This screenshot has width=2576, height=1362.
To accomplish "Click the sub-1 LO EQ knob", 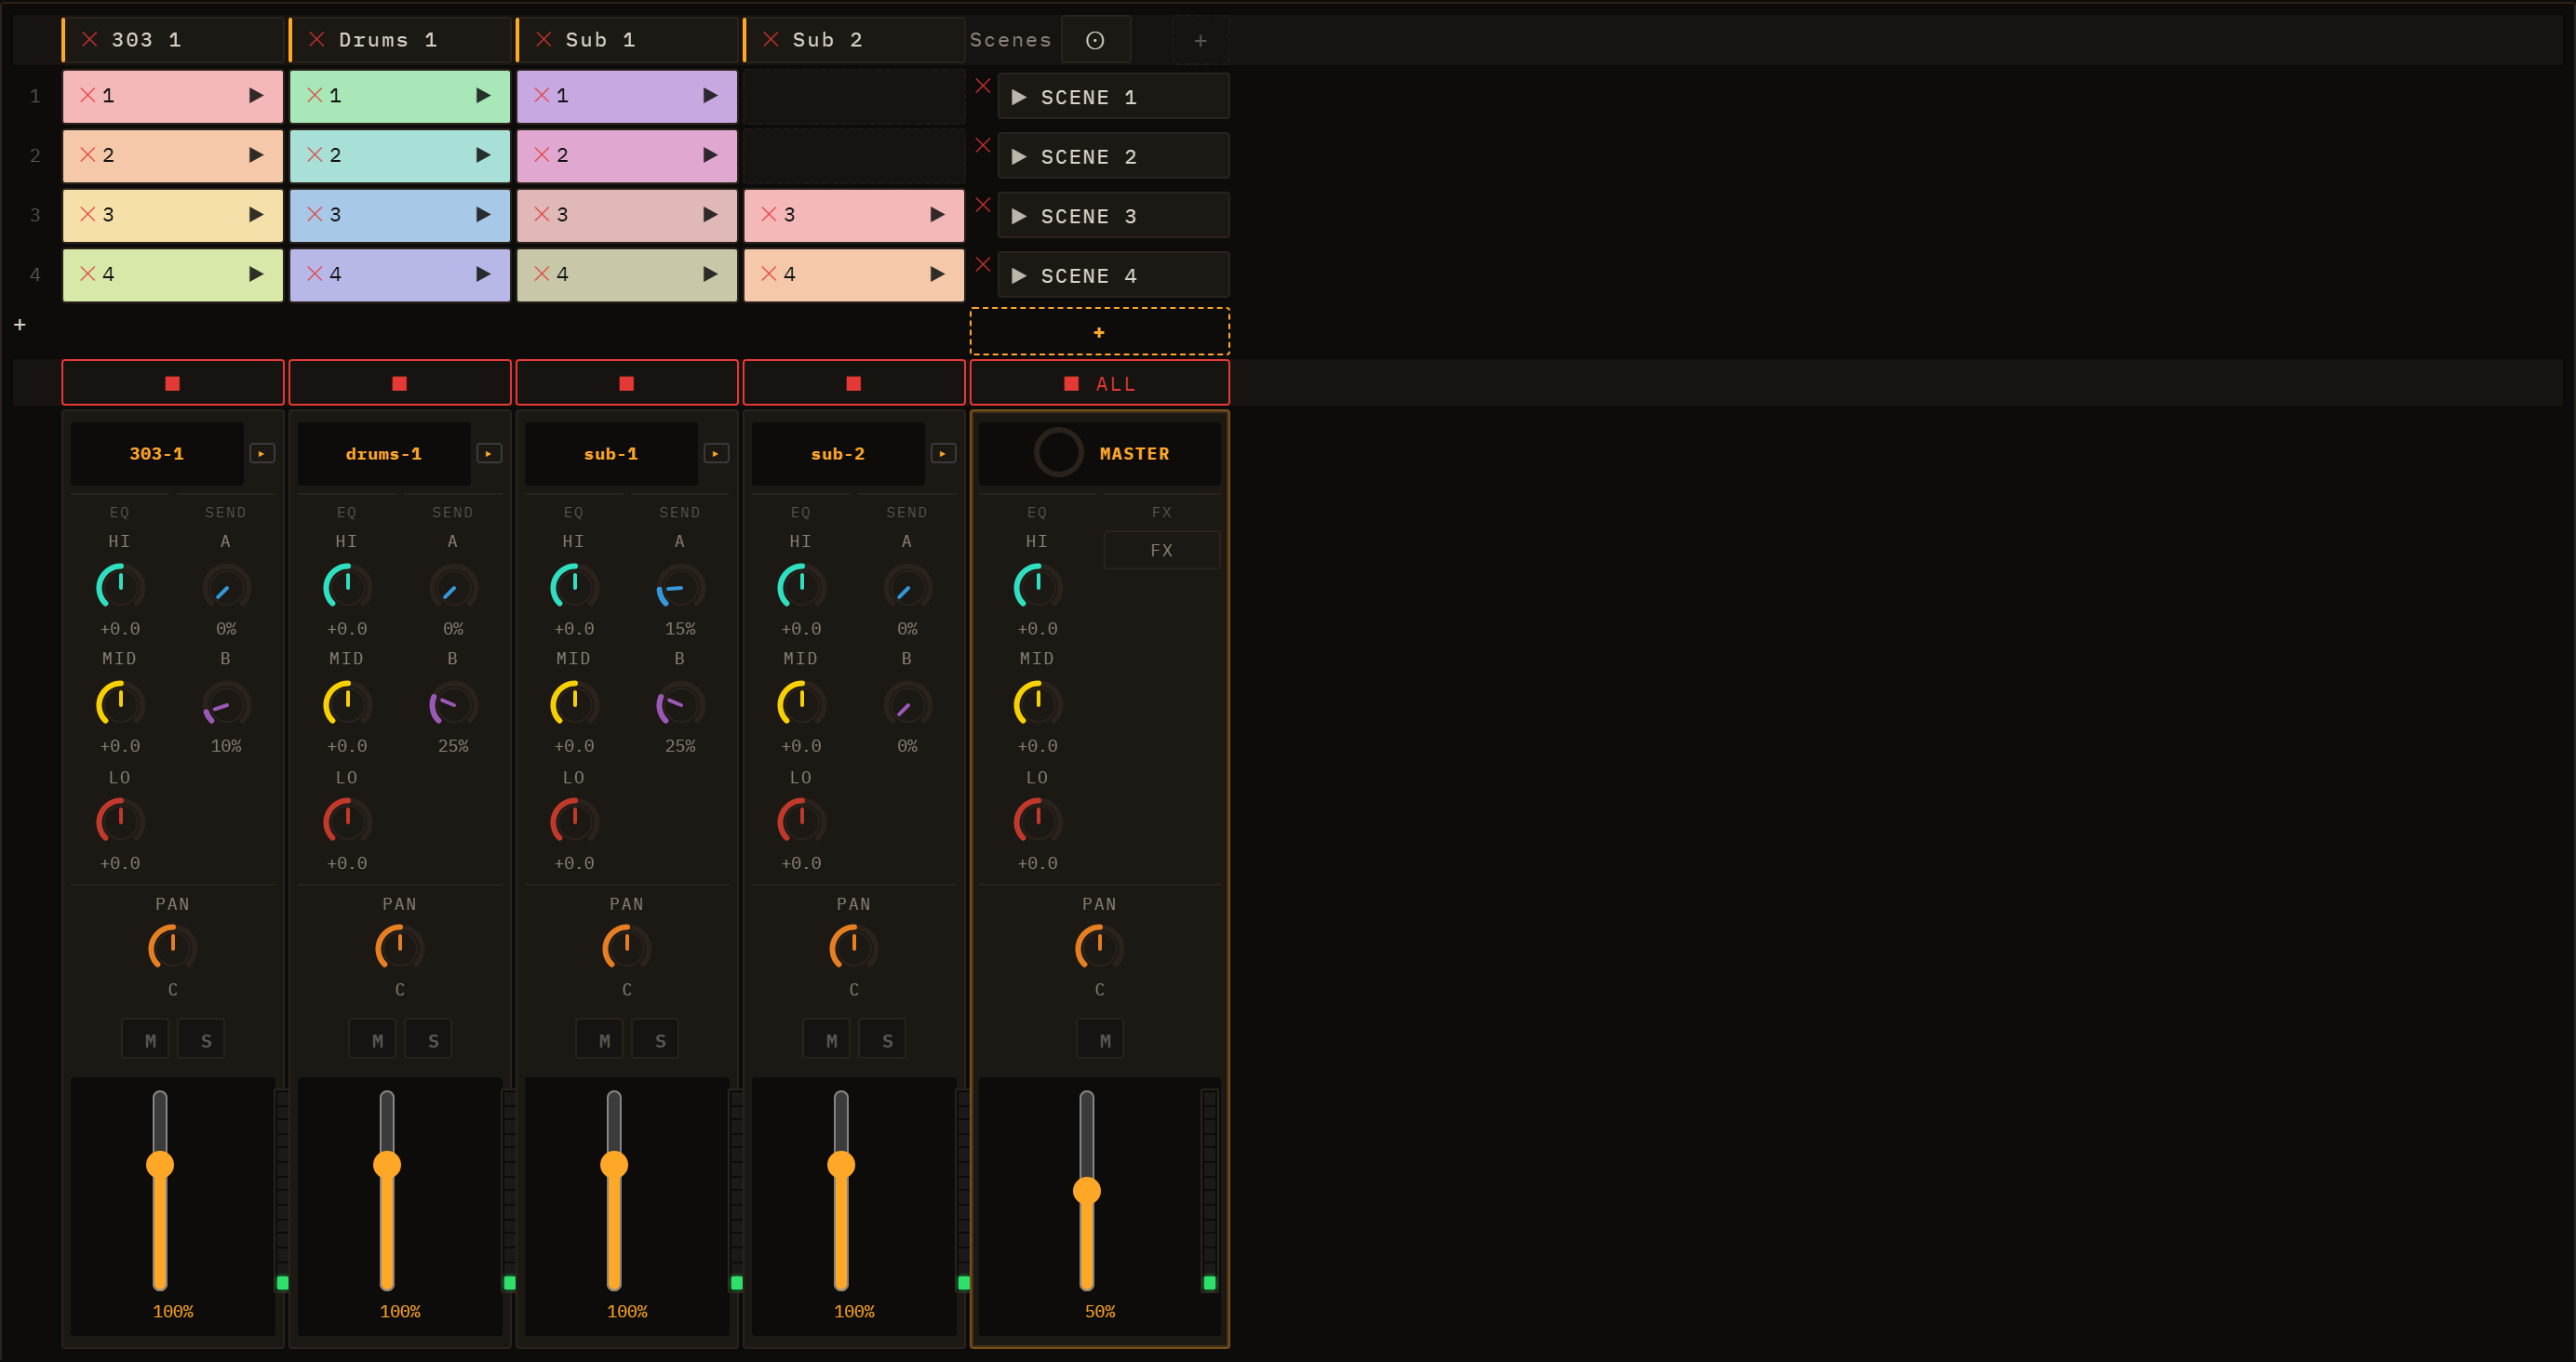I will [574, 821].
